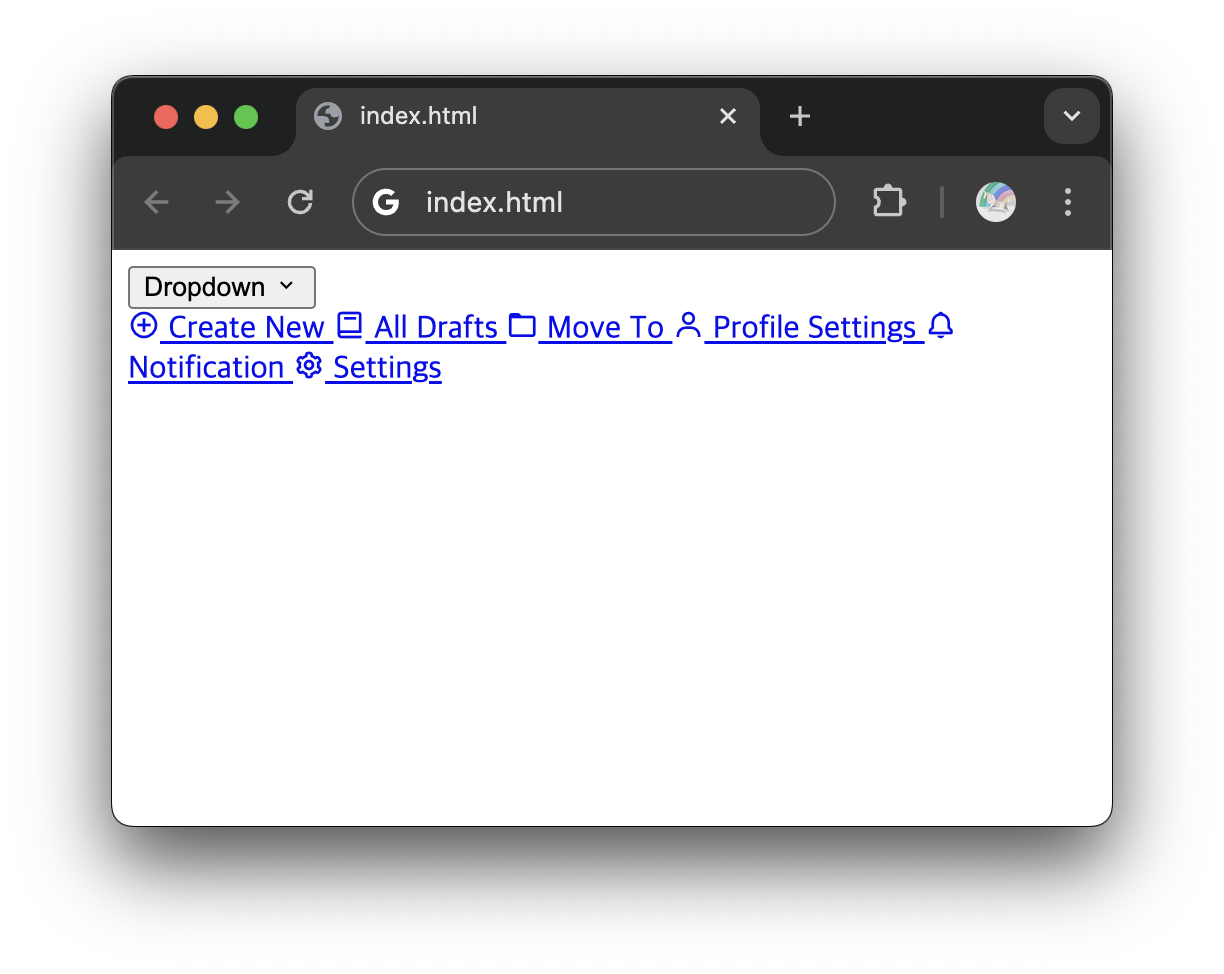Click the green maximize window button

[246, 117]
